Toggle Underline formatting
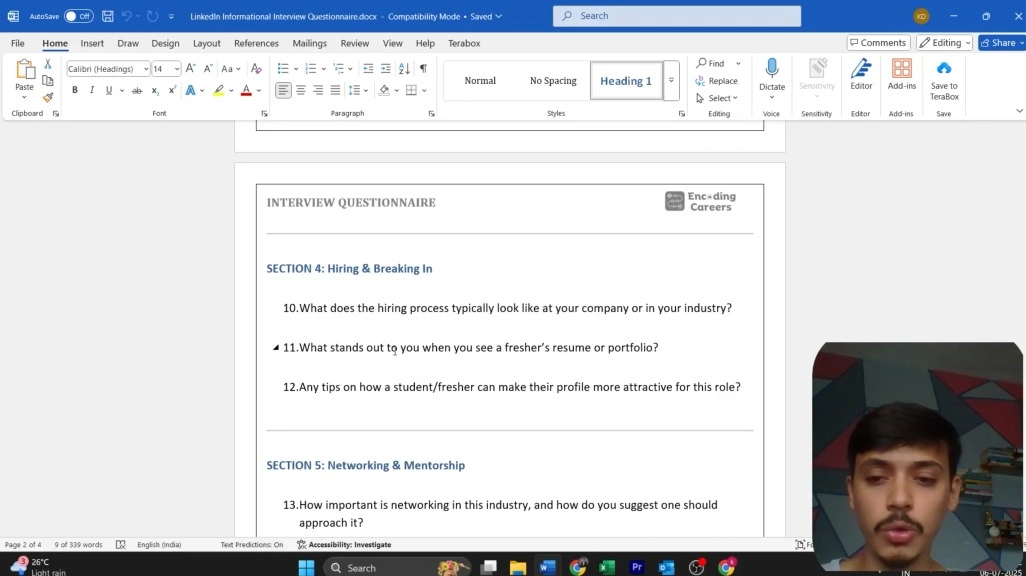 click(109, 90)
